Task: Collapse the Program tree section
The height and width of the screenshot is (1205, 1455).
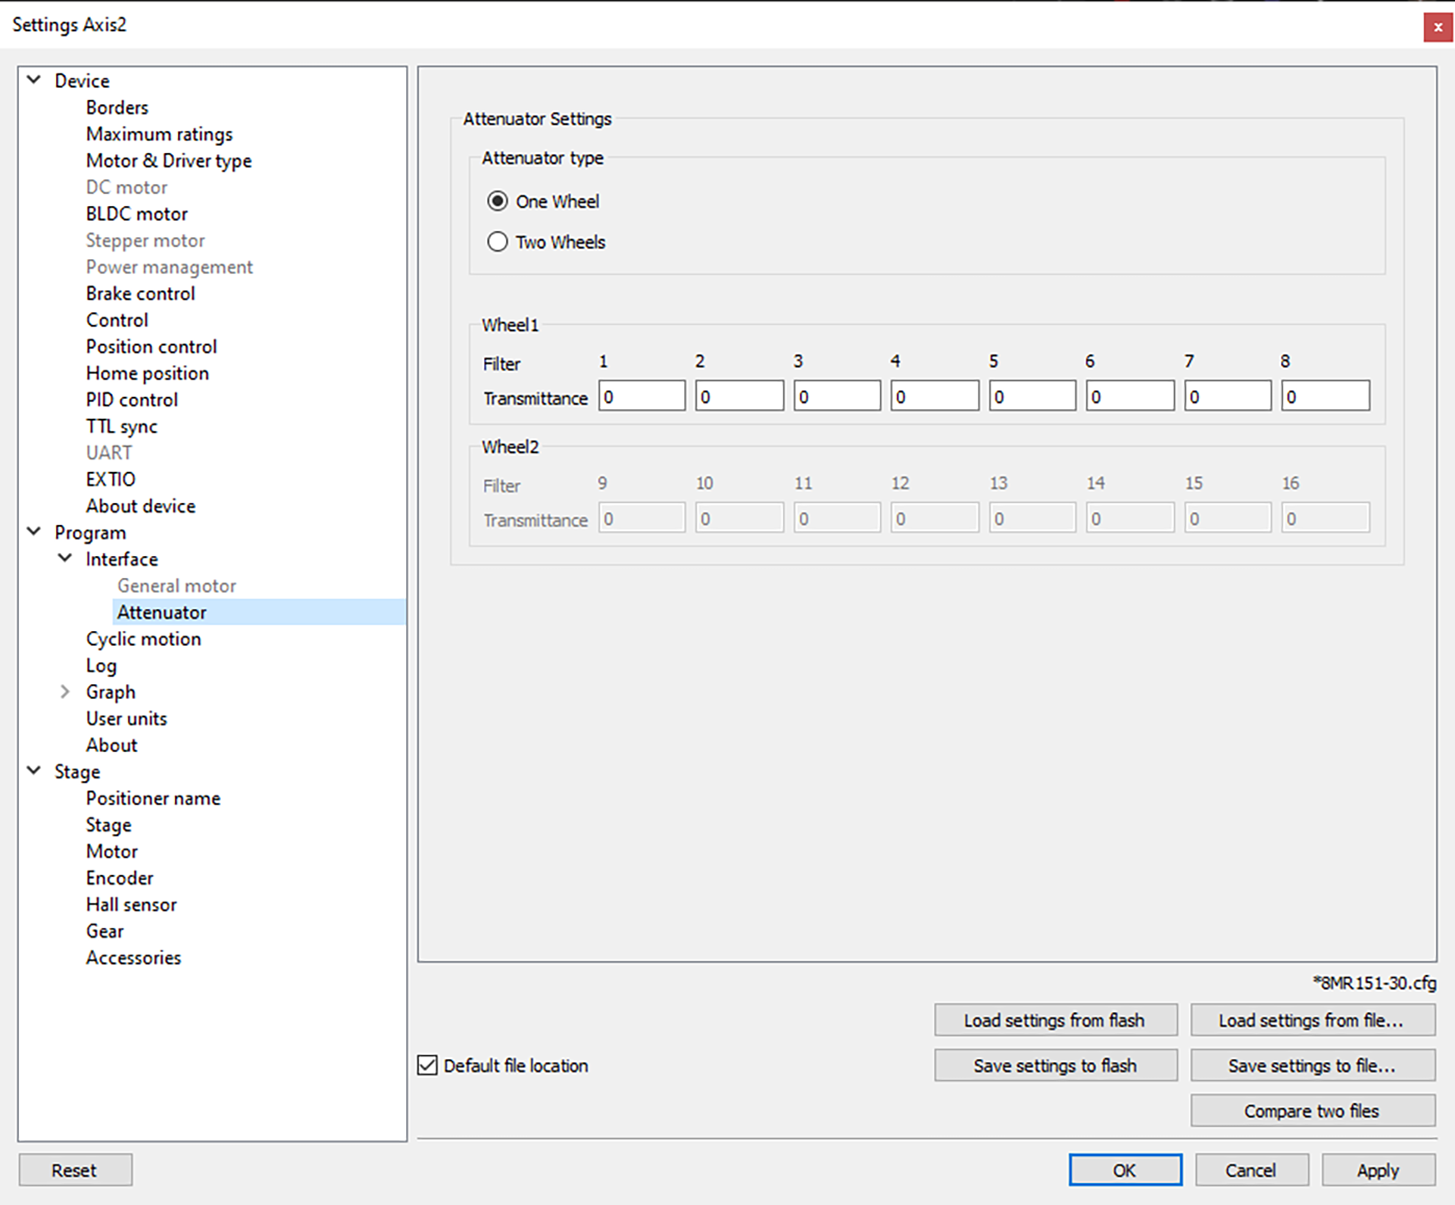Action: click(34, 532)
